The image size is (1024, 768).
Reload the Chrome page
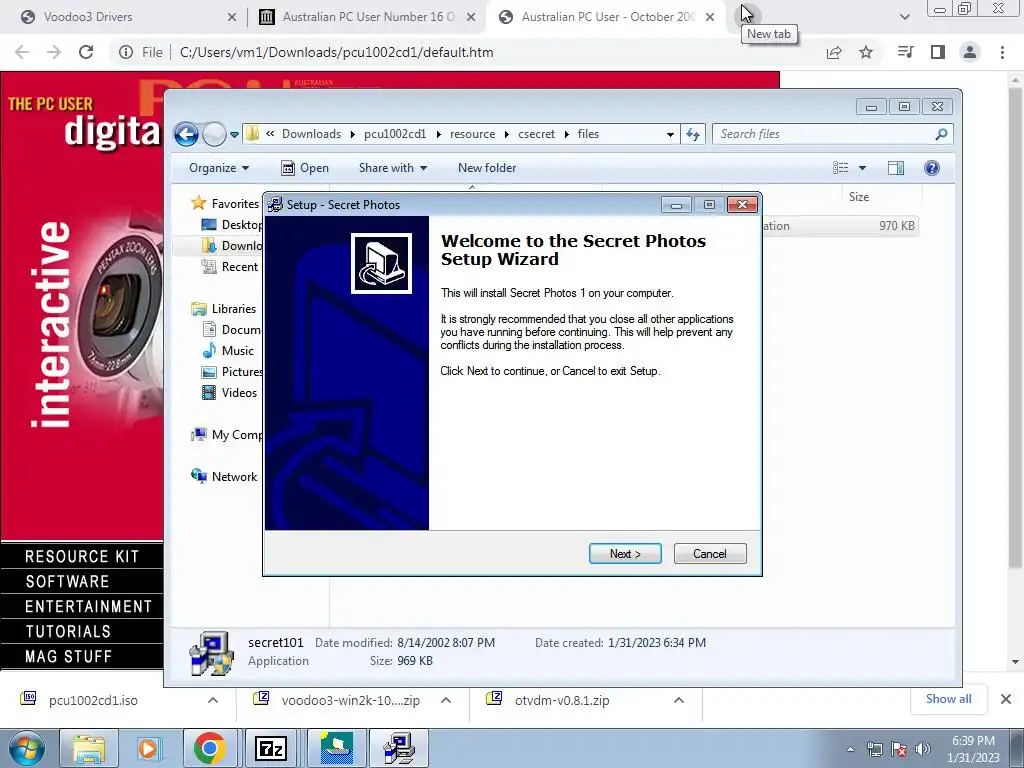(86, 52)
